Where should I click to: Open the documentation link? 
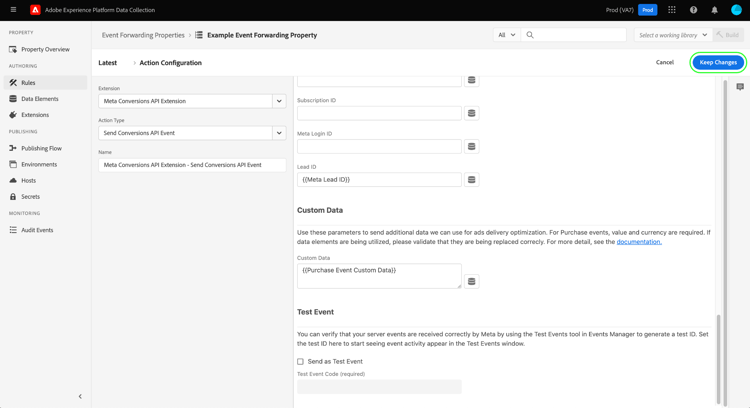639,242
